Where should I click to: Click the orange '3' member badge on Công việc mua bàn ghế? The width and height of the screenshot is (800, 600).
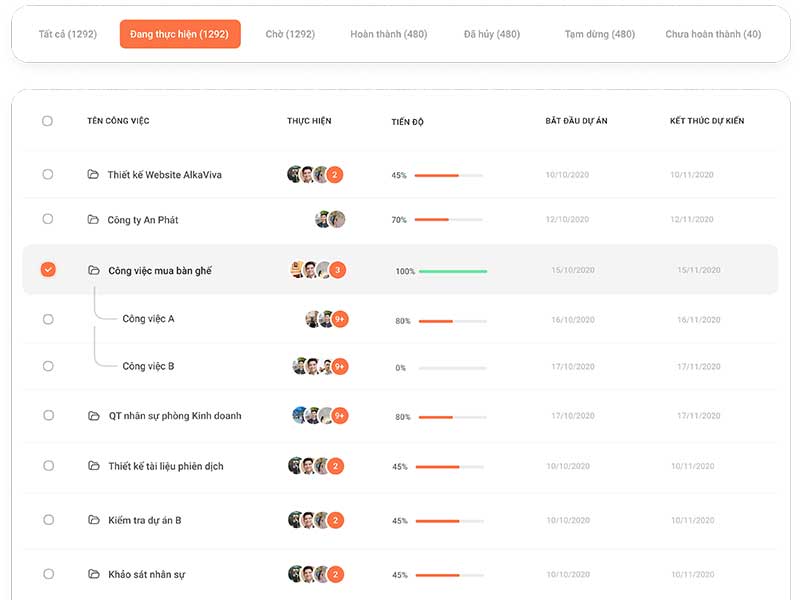tap(337, 270)
